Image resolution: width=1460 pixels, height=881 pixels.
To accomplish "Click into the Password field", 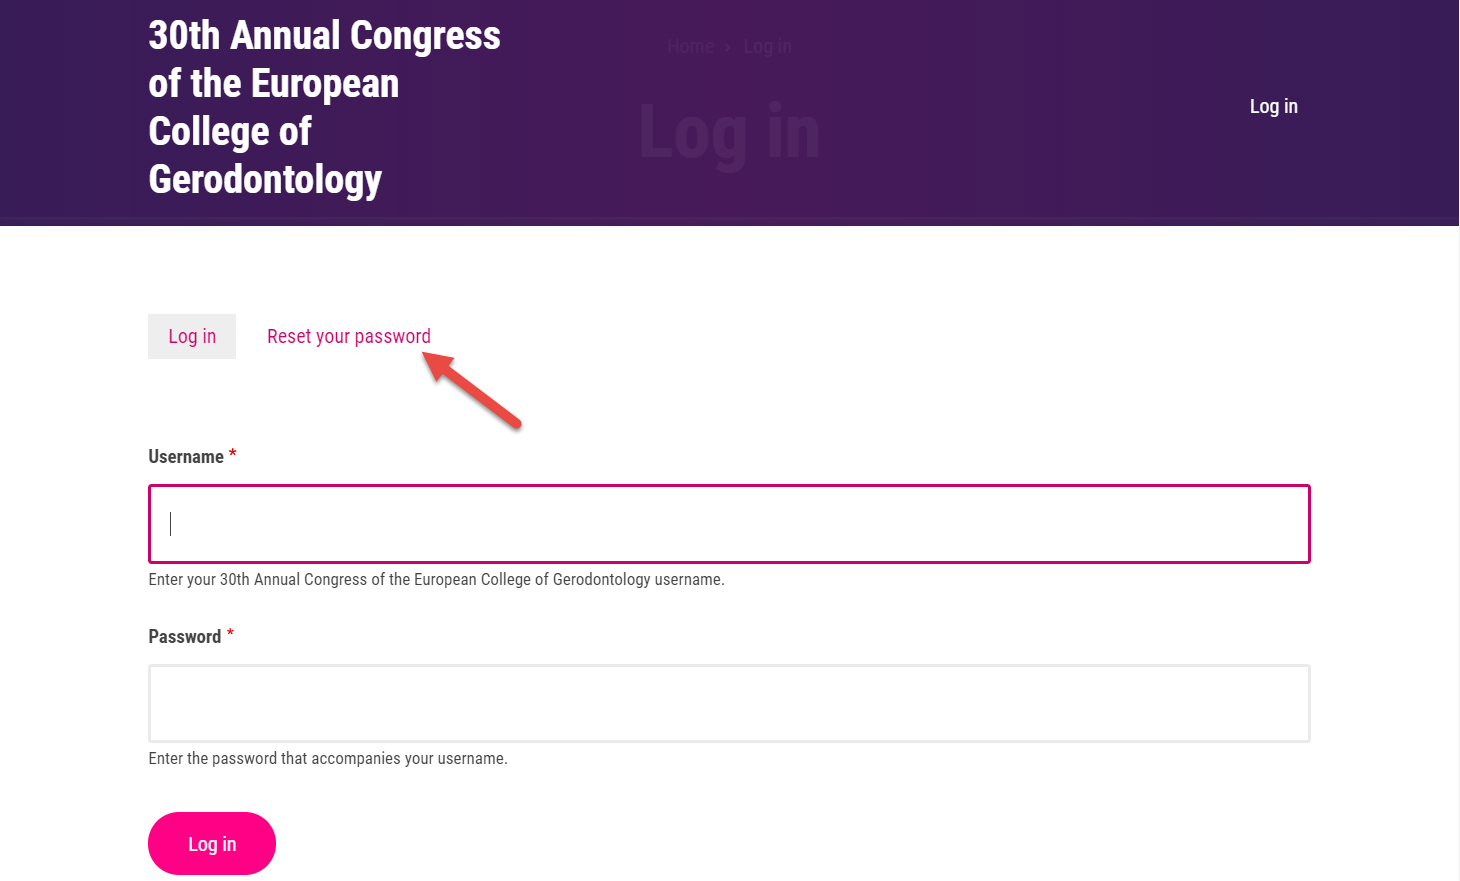I will (x=729, y=703).
